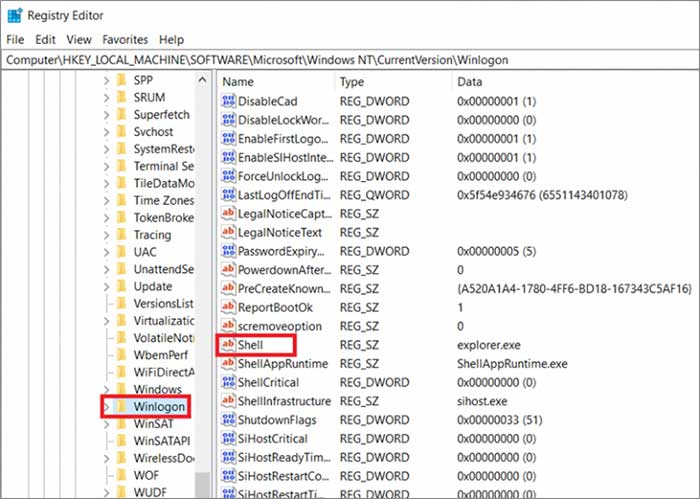Image resolution: width=700 pixels, height=499 pixels.
Task: Select the TokenBroke key
Action: [163, 218]
